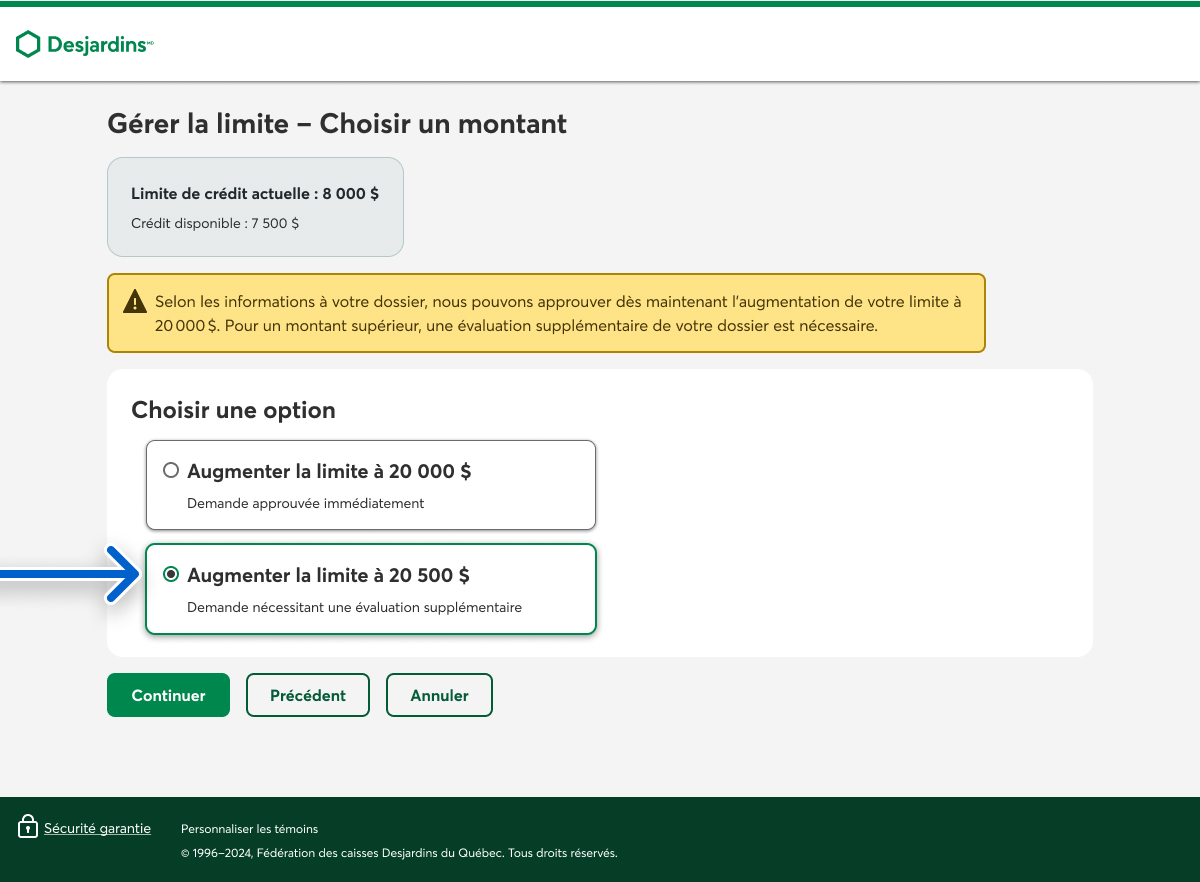
Task: Click the "Demande approuvée immédiatement" description text
Action: pyautogui.click(x=305, y=503)
